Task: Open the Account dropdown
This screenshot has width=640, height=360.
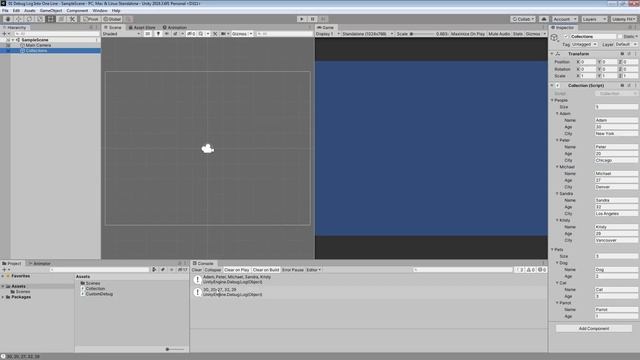Action: pos(564,19)
